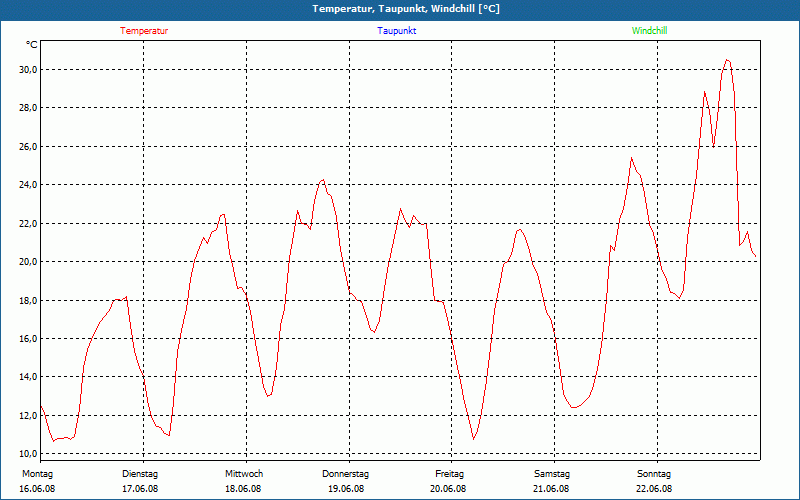Screen dimensions: 800x500
Task: Click the 30,0 axis value
Action: click(x=28, y=69)
